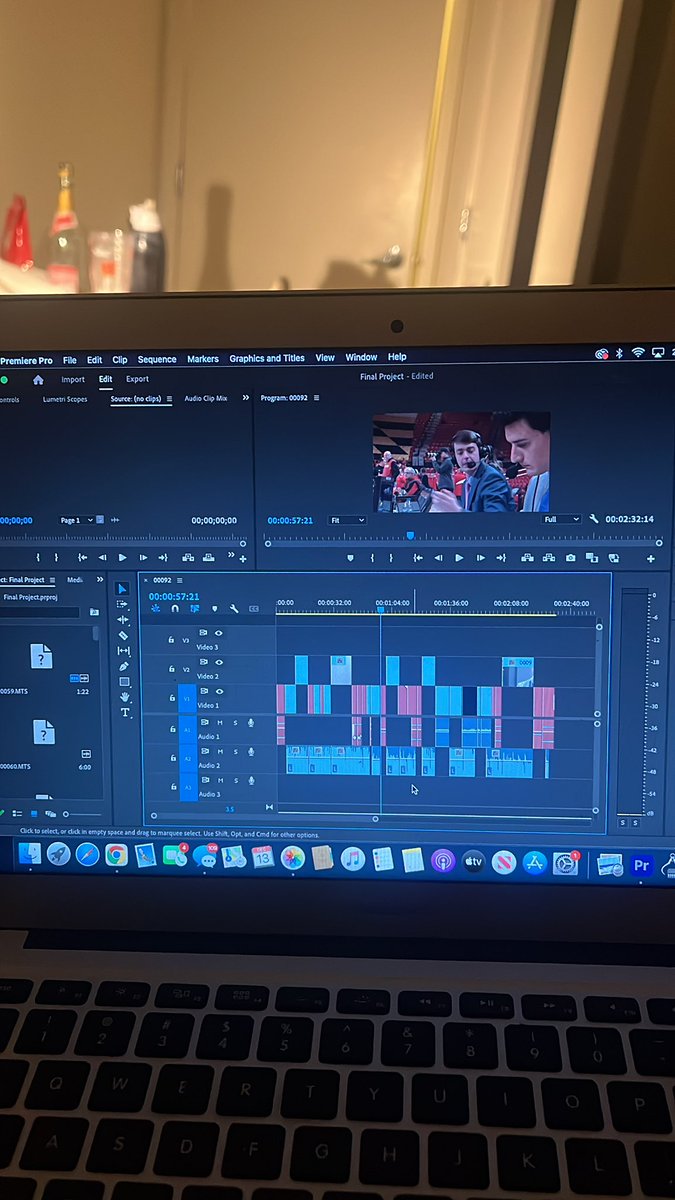Toggle insert sequences as nests icon
This screenshot has height=1200, width=675.
156,608
